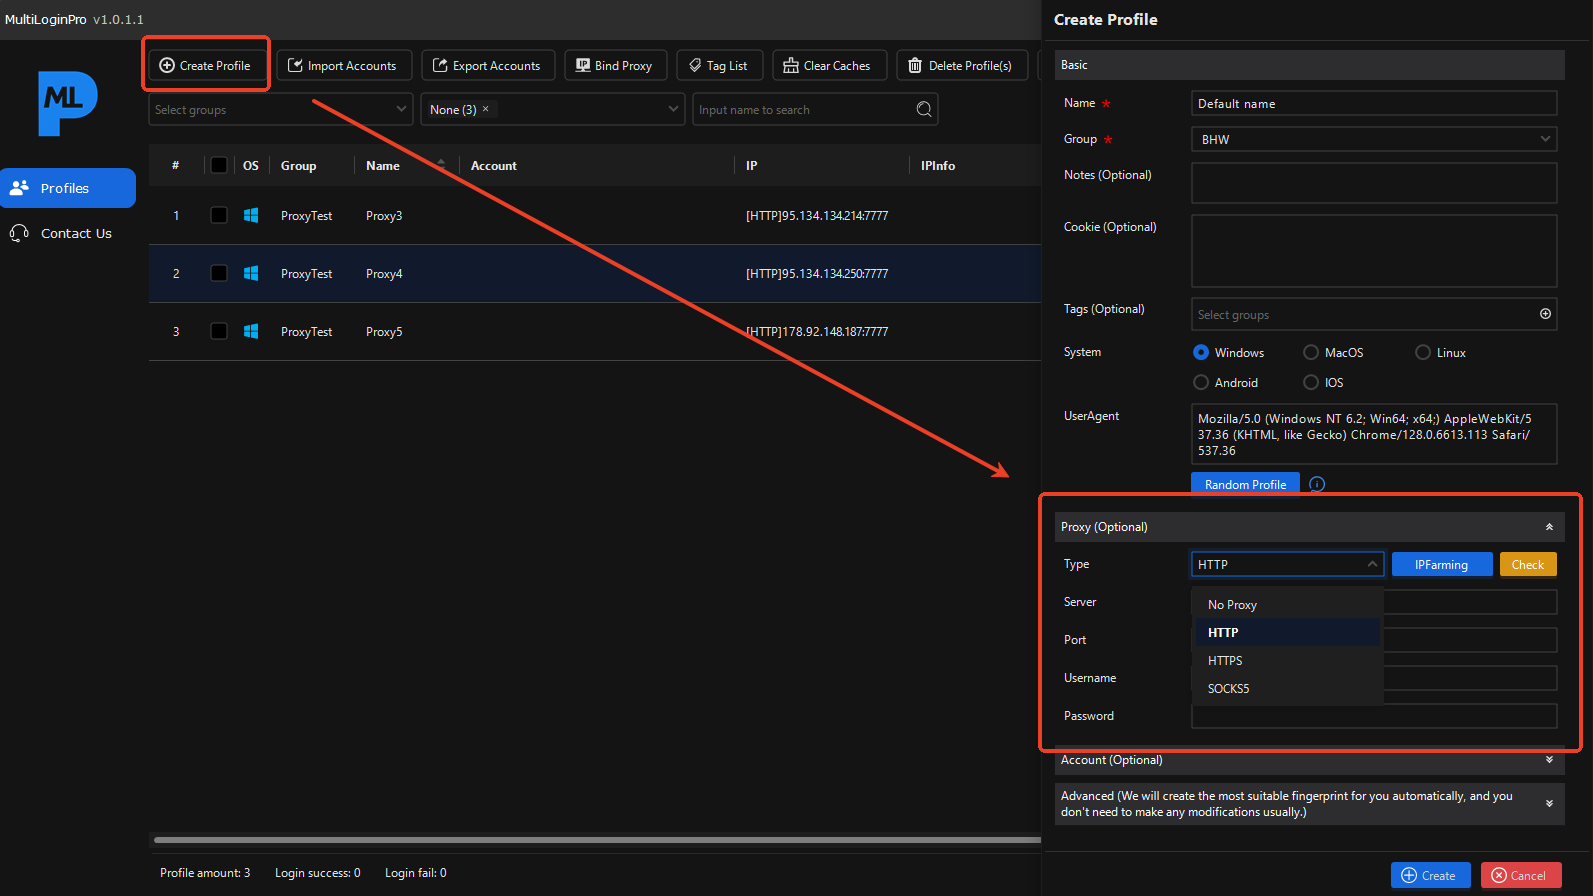Click the Notes (Optional) text area
The width and height of the screenshot is (1593, 896).
pyautogui.click(x=1374, y=183)
